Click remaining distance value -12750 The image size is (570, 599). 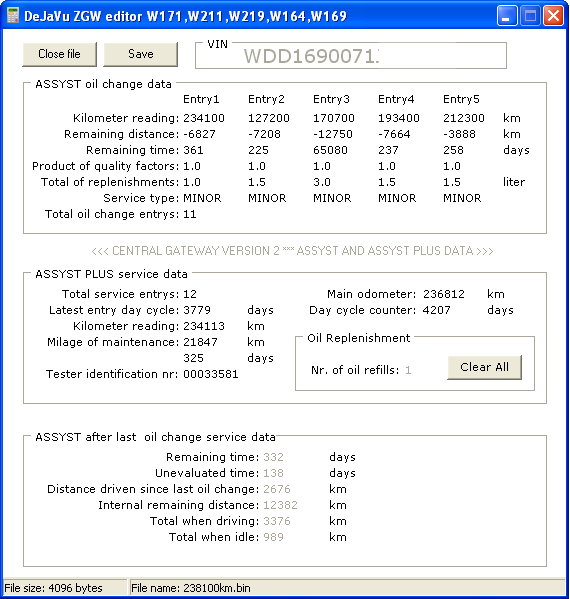[x=333, y=134]
